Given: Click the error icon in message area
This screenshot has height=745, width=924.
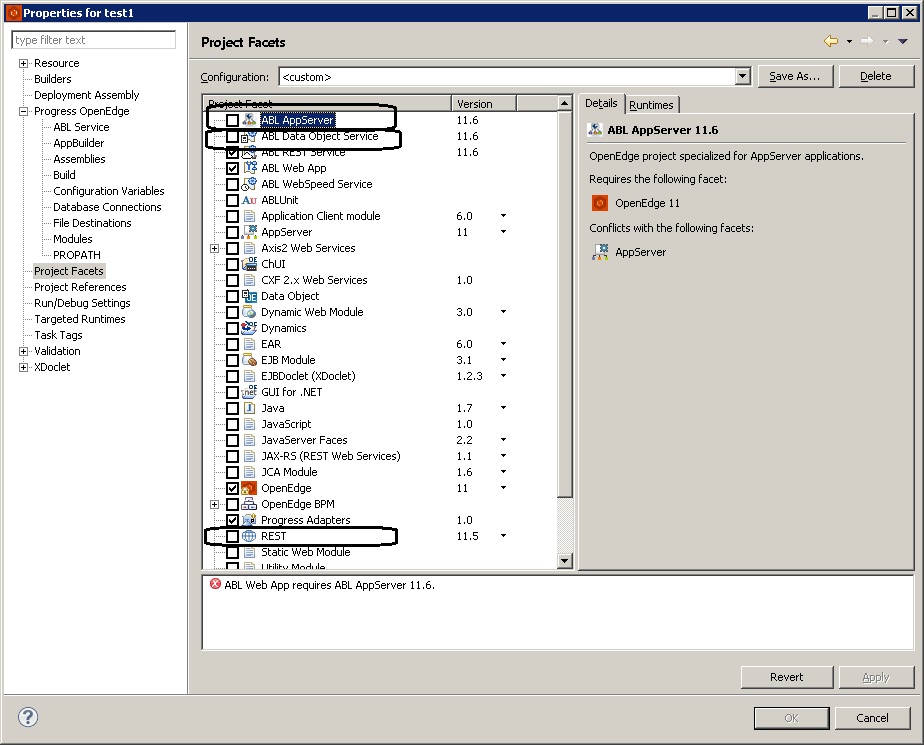Looking at the screenshot, I should pyautogui.click(x=215, y=584).
